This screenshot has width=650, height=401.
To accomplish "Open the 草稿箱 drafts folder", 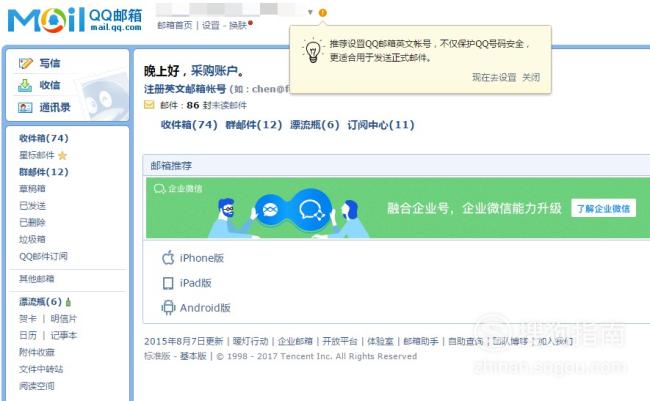I will pos(32,189).
